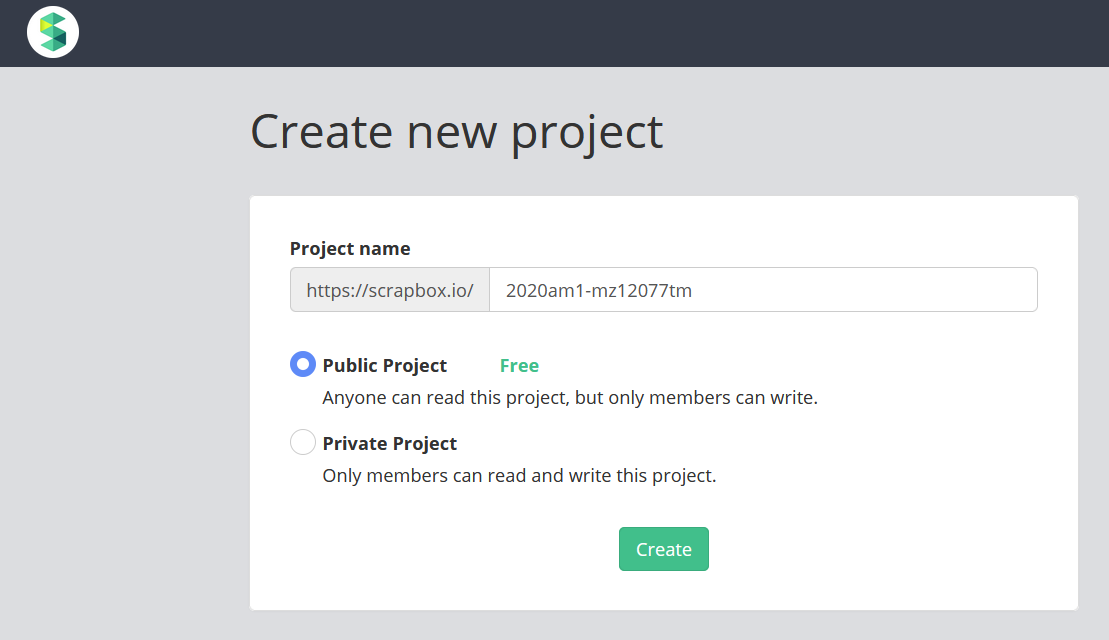Click the "Project name" field label
This screenshot has height=640, width=1109.
tap(350, 249)
